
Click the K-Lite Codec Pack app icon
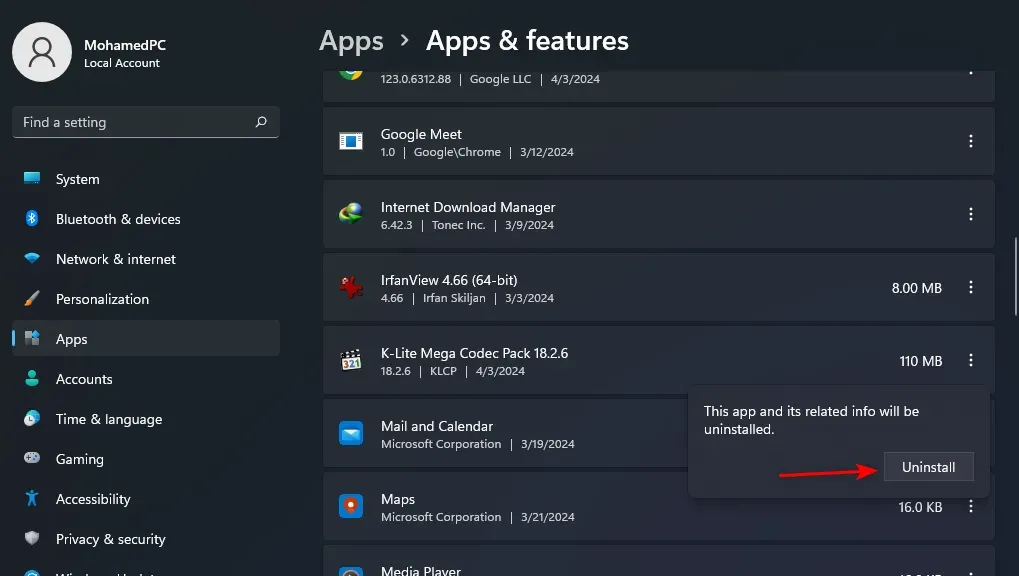pyautogui.click(x=351, y=360)
